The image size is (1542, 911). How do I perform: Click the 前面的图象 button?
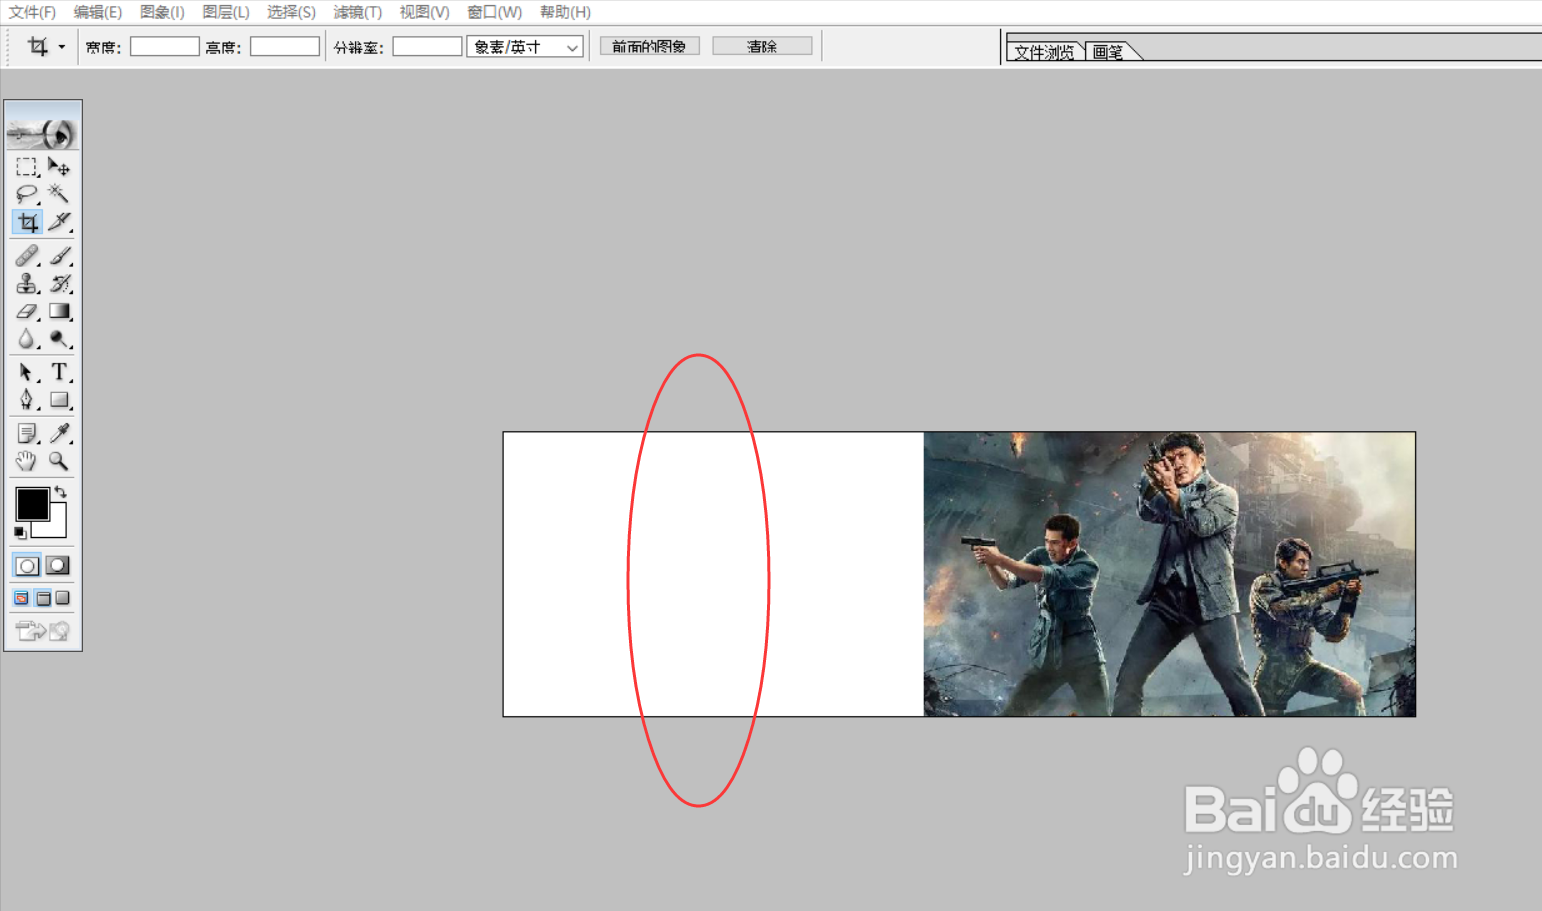tap(650, 46)
